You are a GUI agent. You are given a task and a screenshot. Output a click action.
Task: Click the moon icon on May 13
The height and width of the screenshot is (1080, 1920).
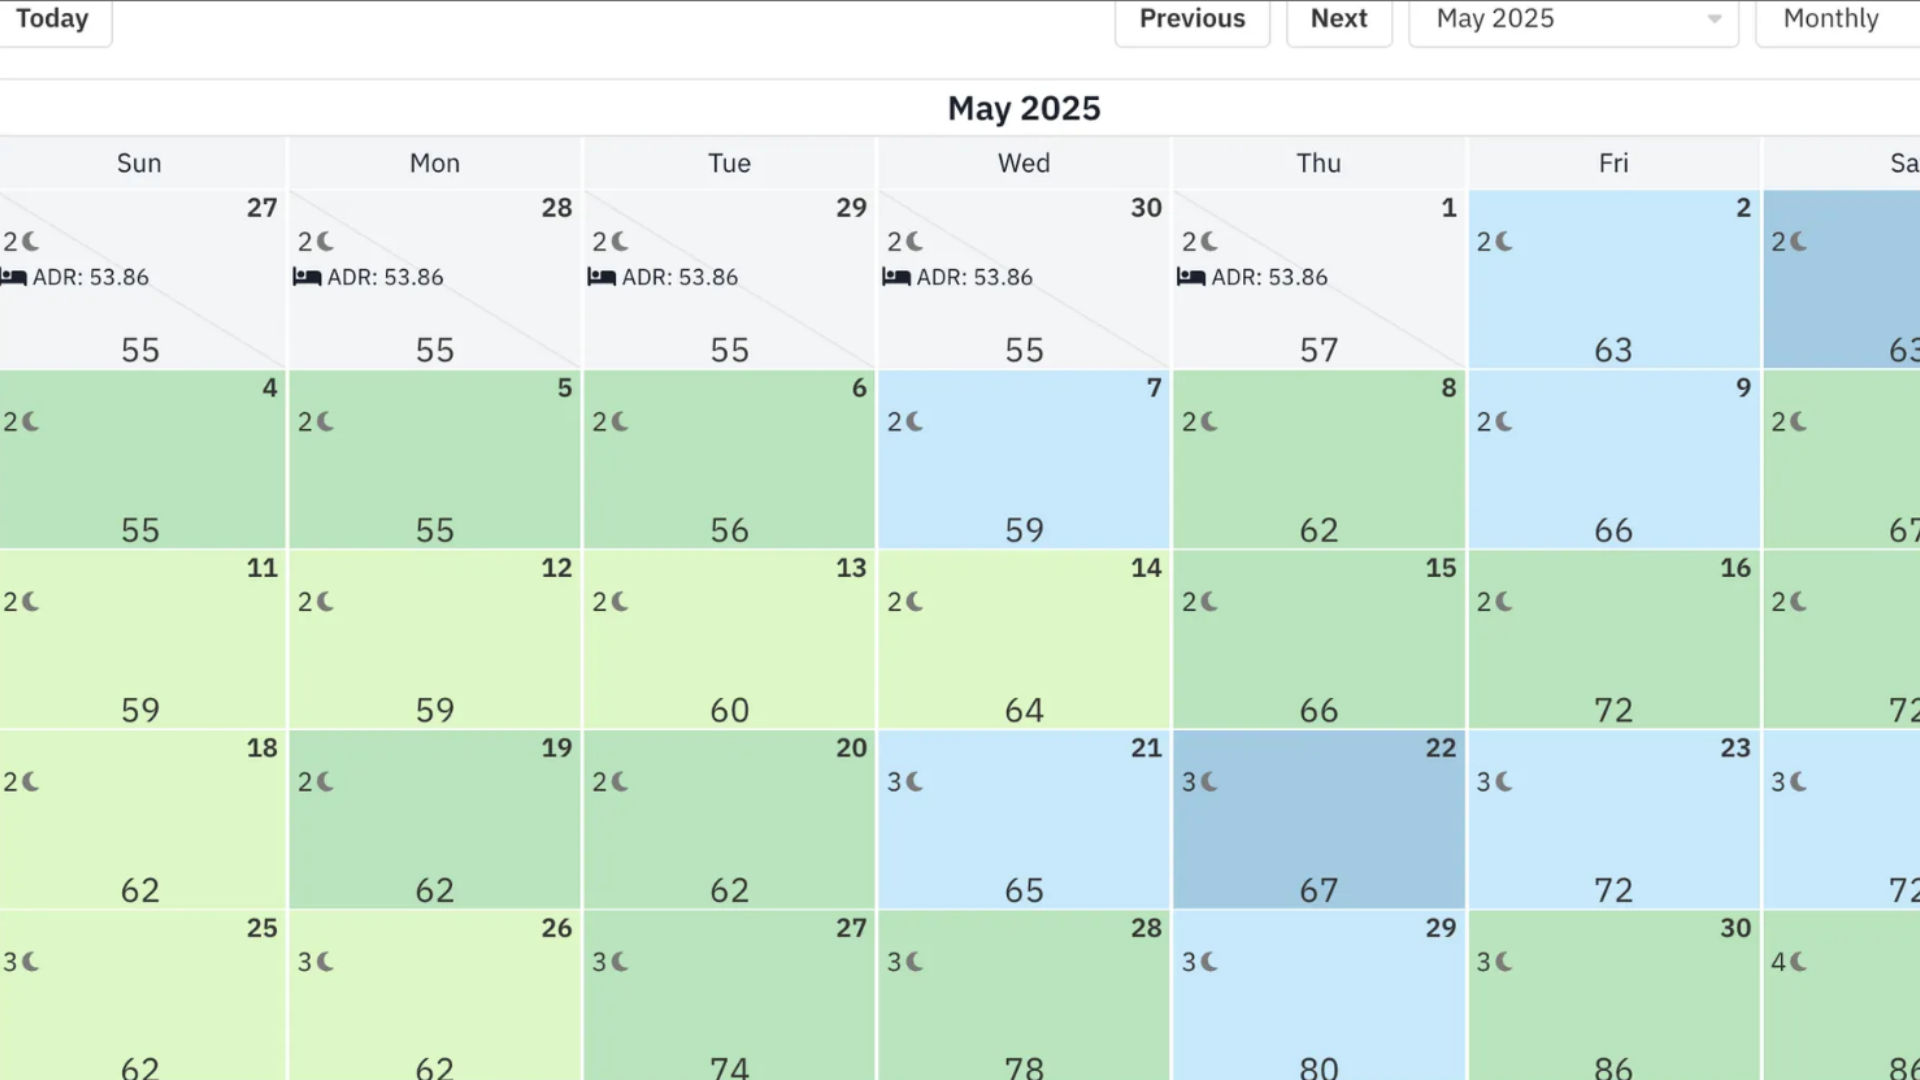click(x=620, y=602)
